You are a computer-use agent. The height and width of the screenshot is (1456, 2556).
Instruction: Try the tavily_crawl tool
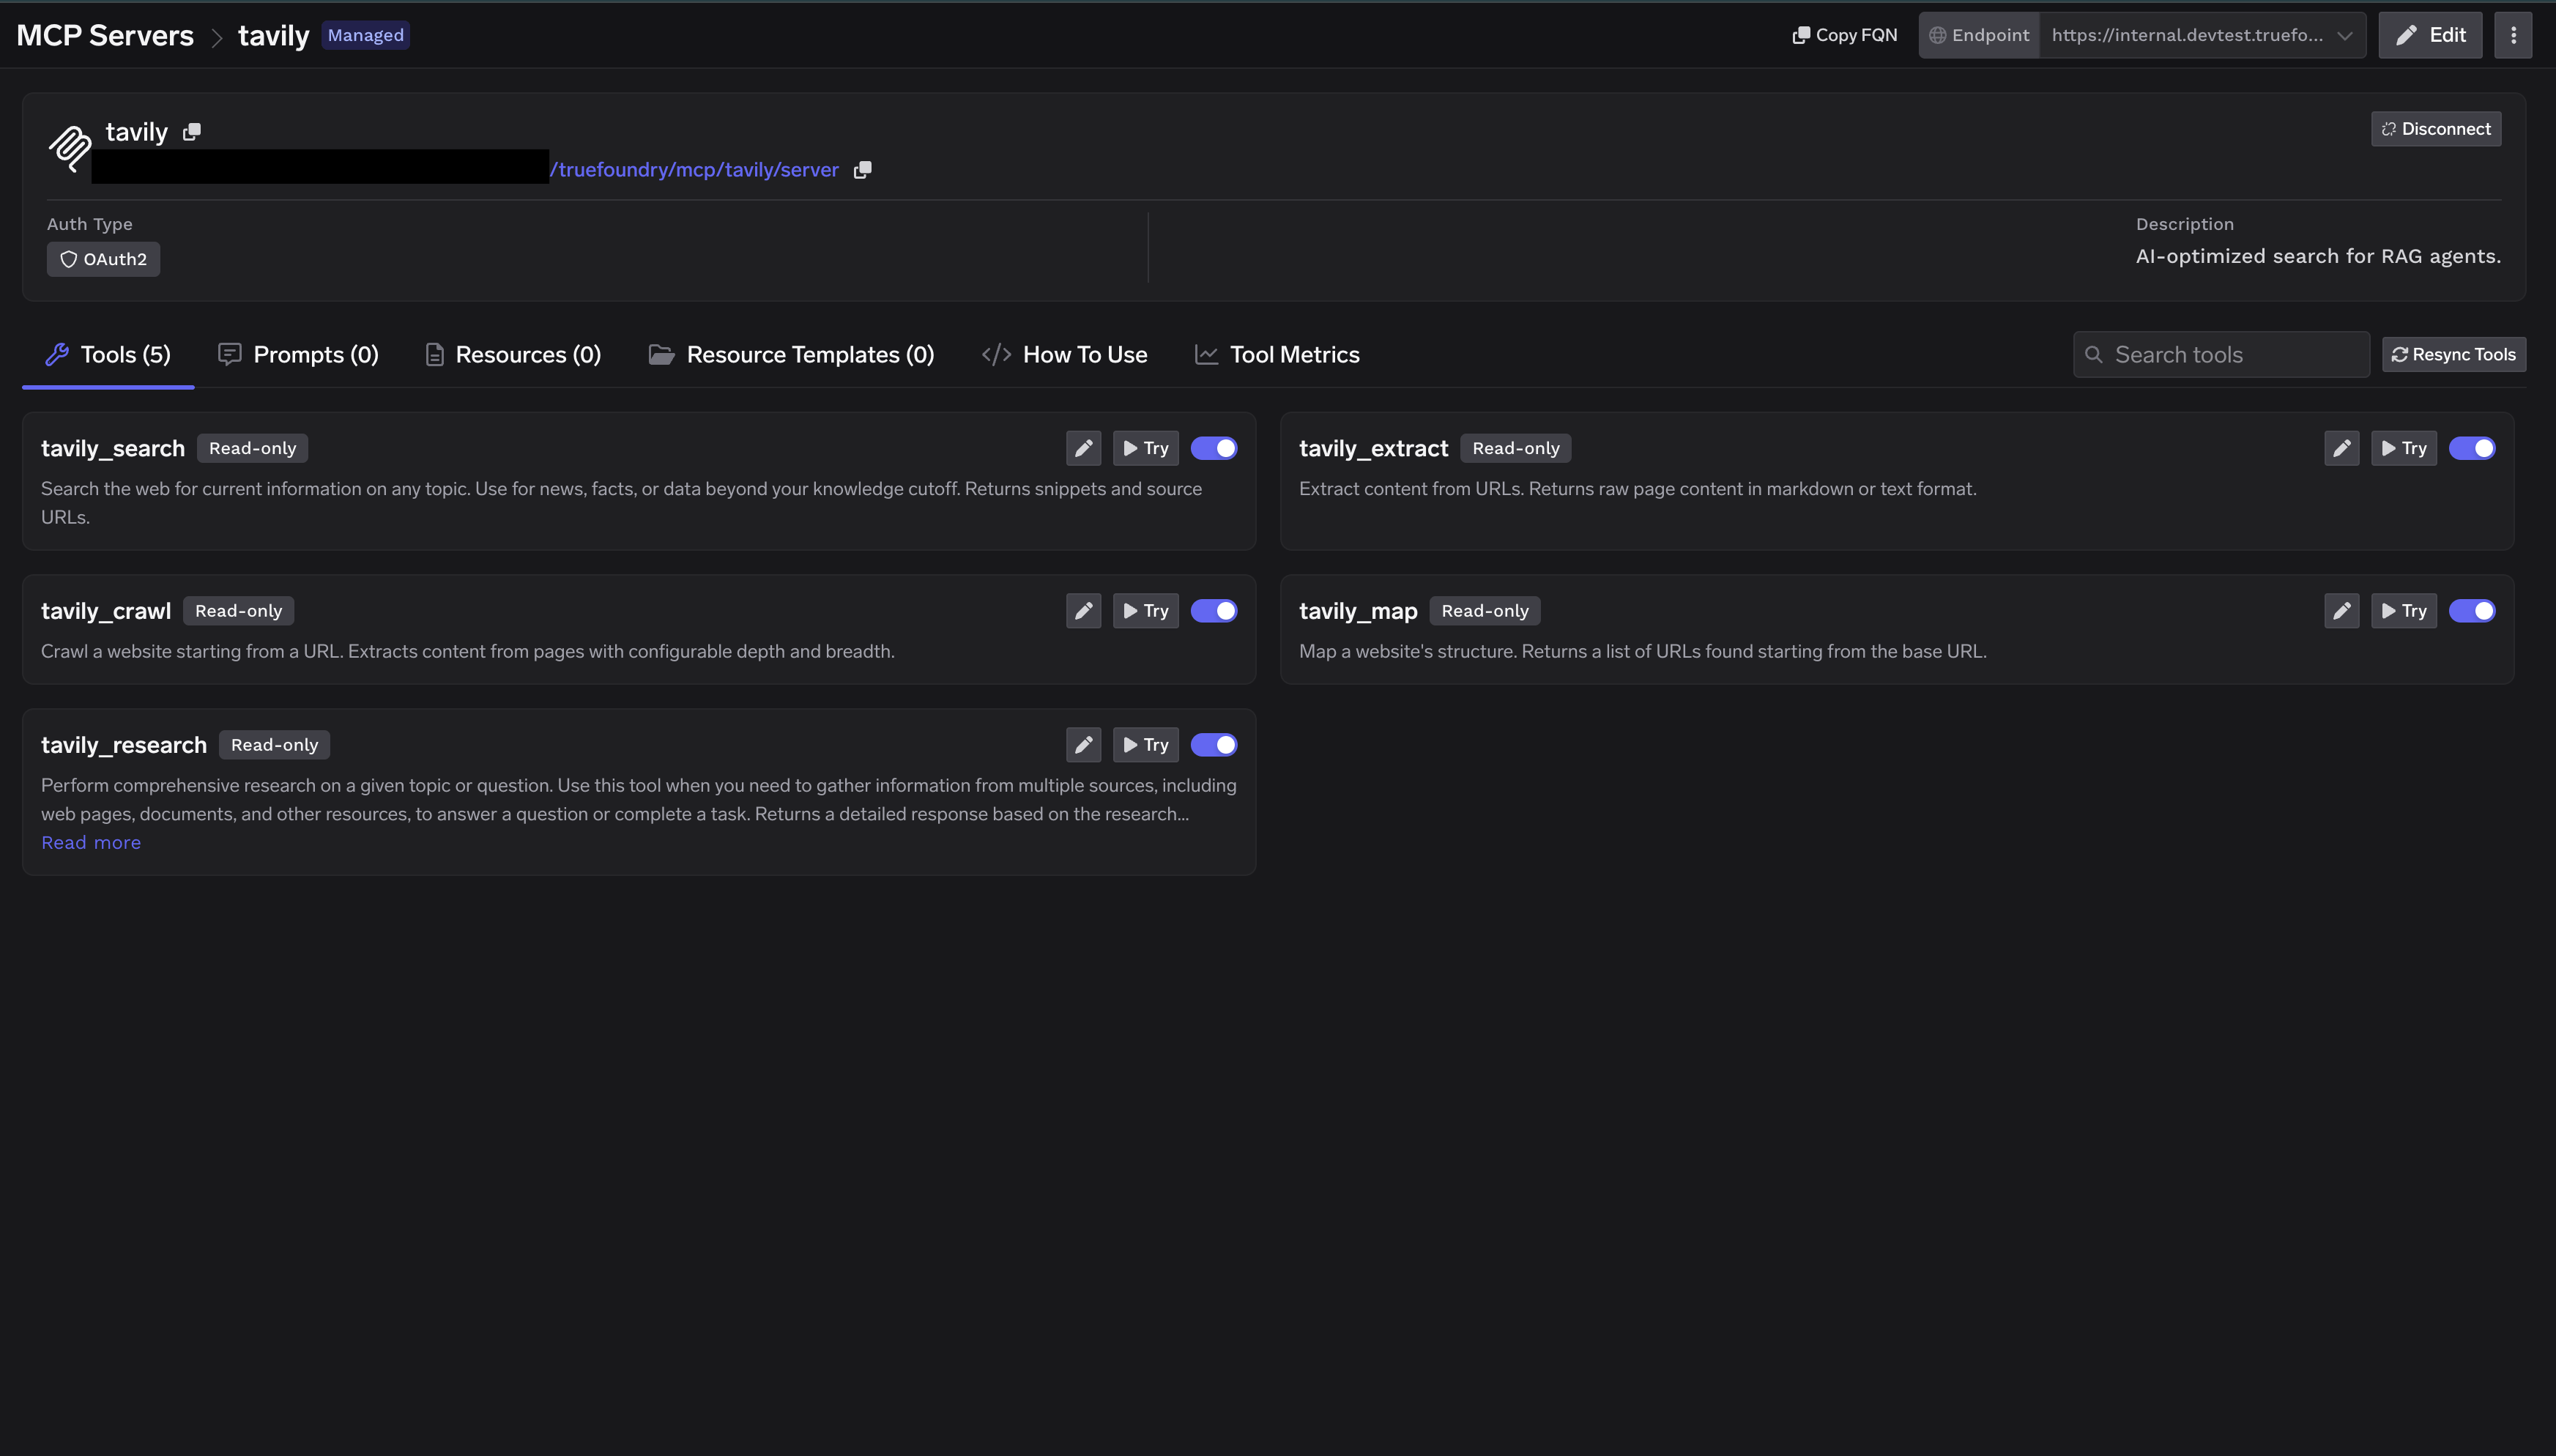[x=1146, y=611]
